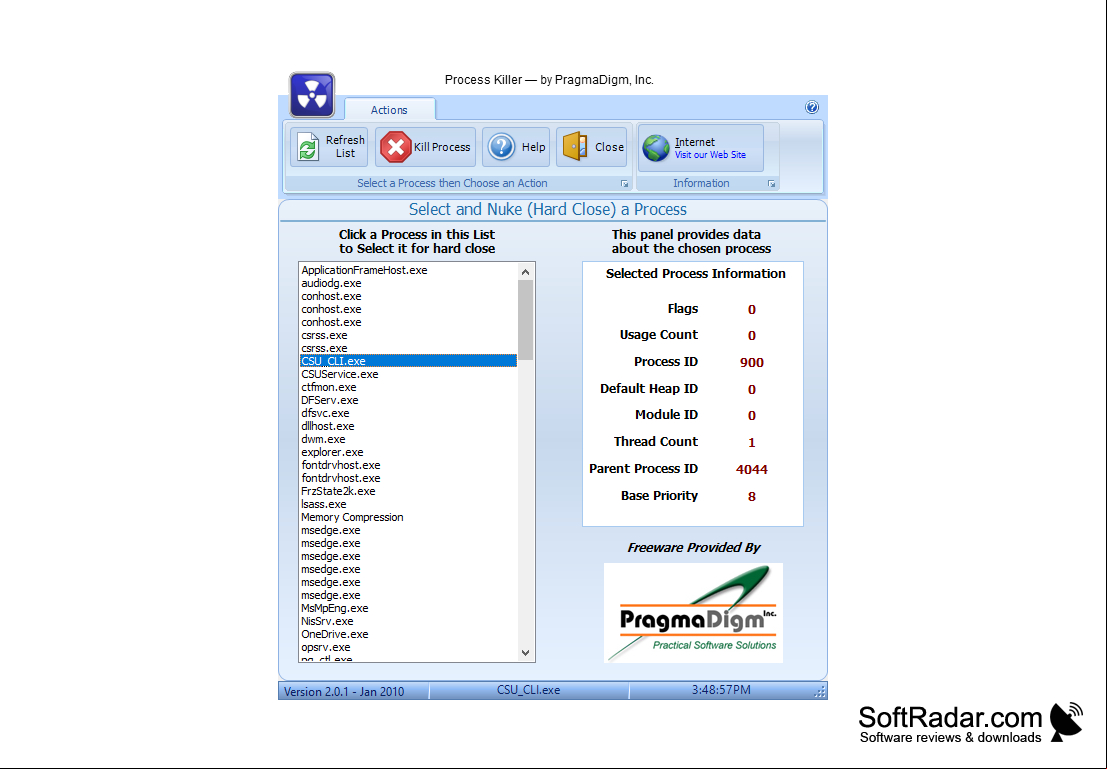This screenshot has height=769, width=1107.
Task: Click the Kill Process button
Action: click(425, 147)
